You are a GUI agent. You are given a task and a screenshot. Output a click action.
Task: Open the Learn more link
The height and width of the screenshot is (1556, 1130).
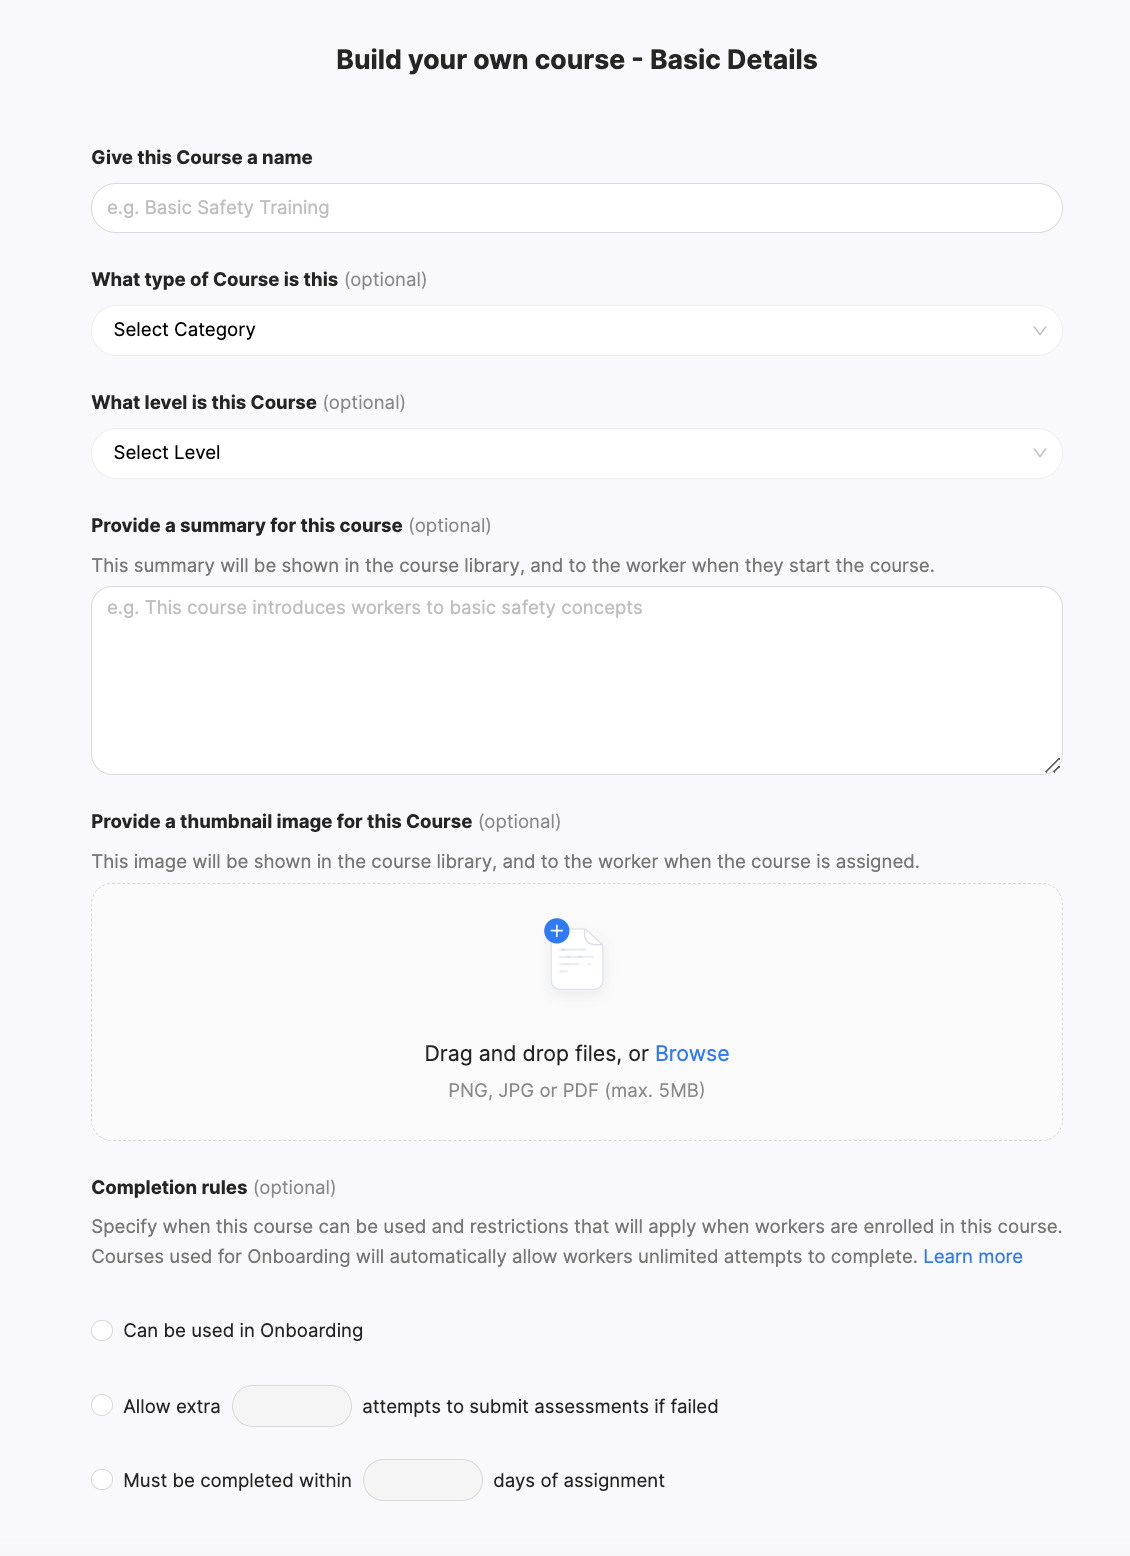973,1256
